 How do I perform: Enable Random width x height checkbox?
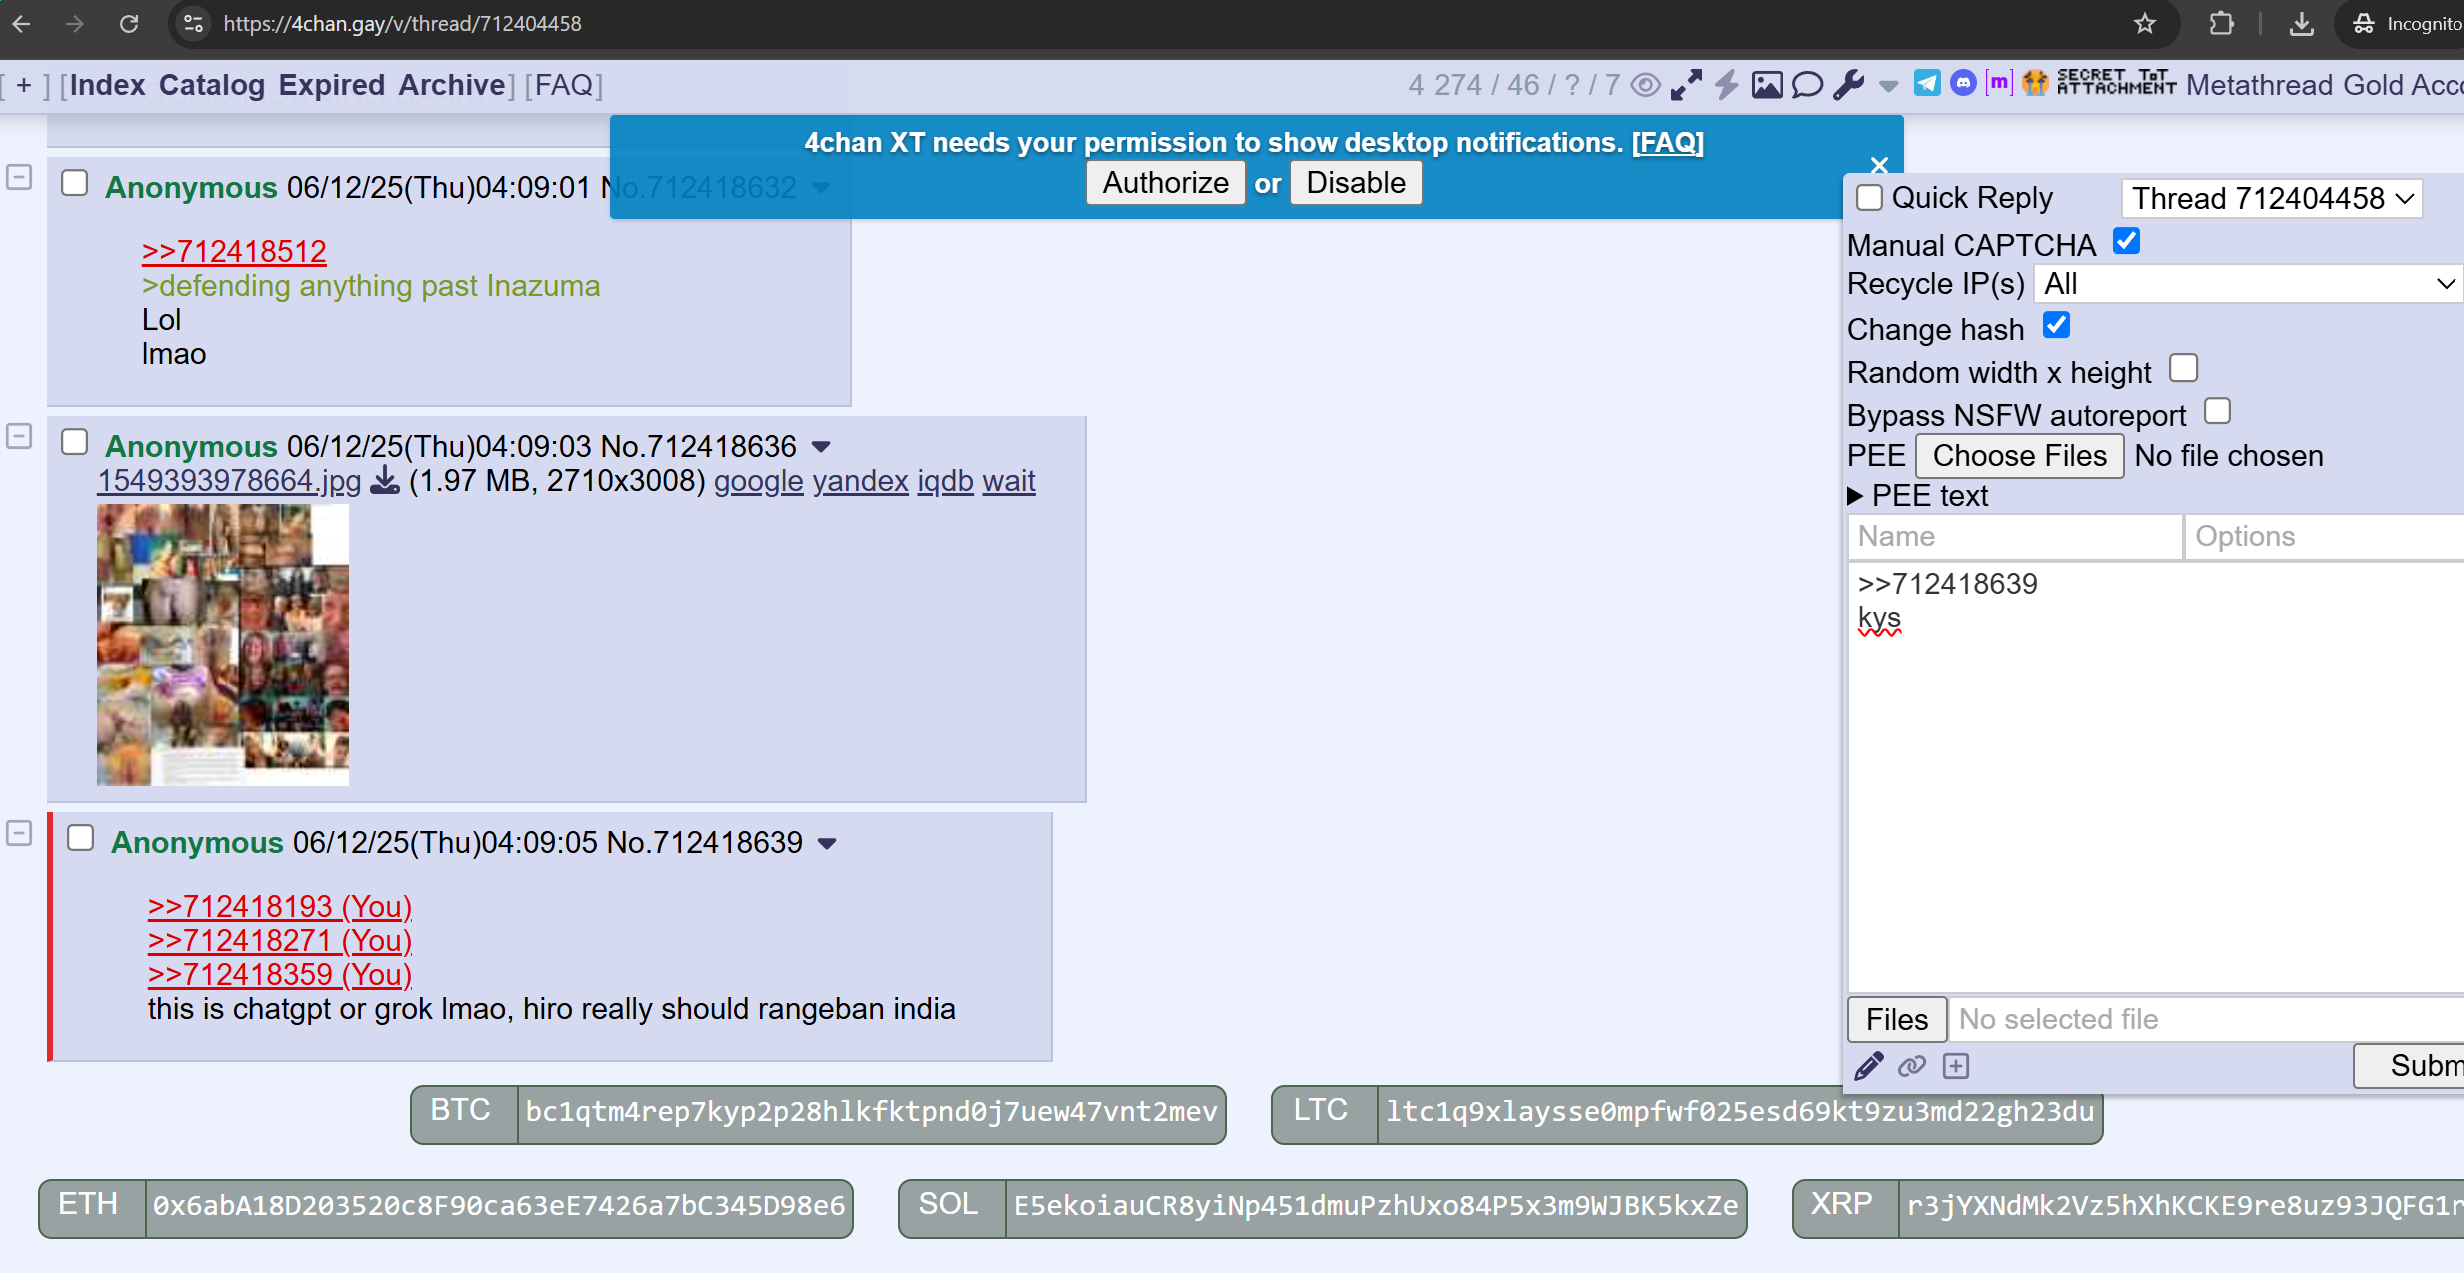[x=2183, y=368]
